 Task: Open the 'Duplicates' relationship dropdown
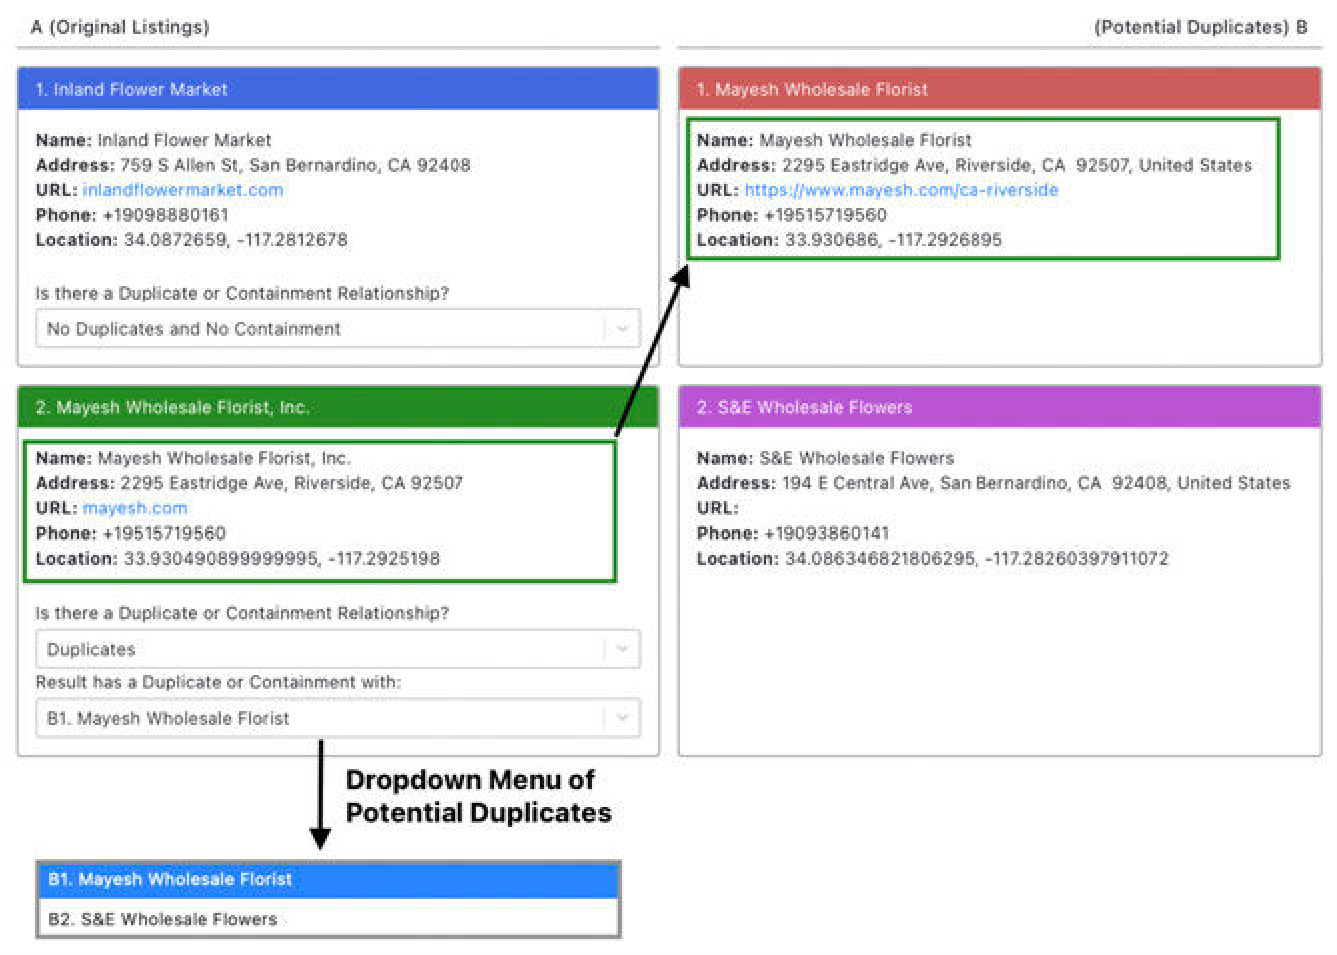[338, 649]
